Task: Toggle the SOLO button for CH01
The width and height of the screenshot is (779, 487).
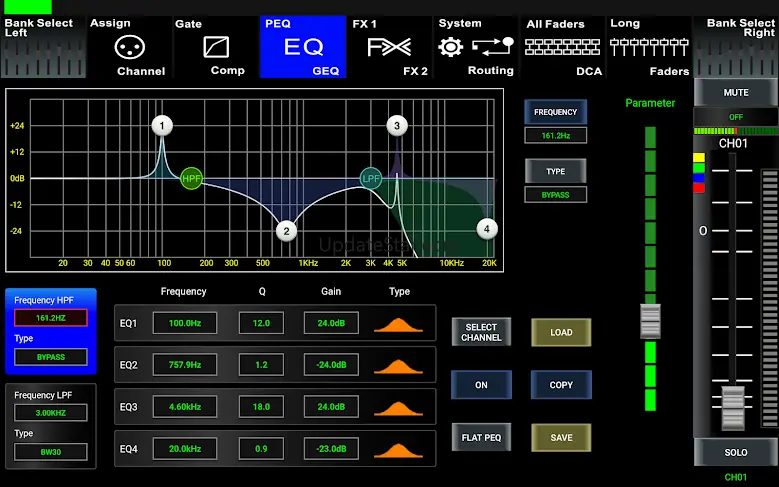Action: tap(735, 453)
